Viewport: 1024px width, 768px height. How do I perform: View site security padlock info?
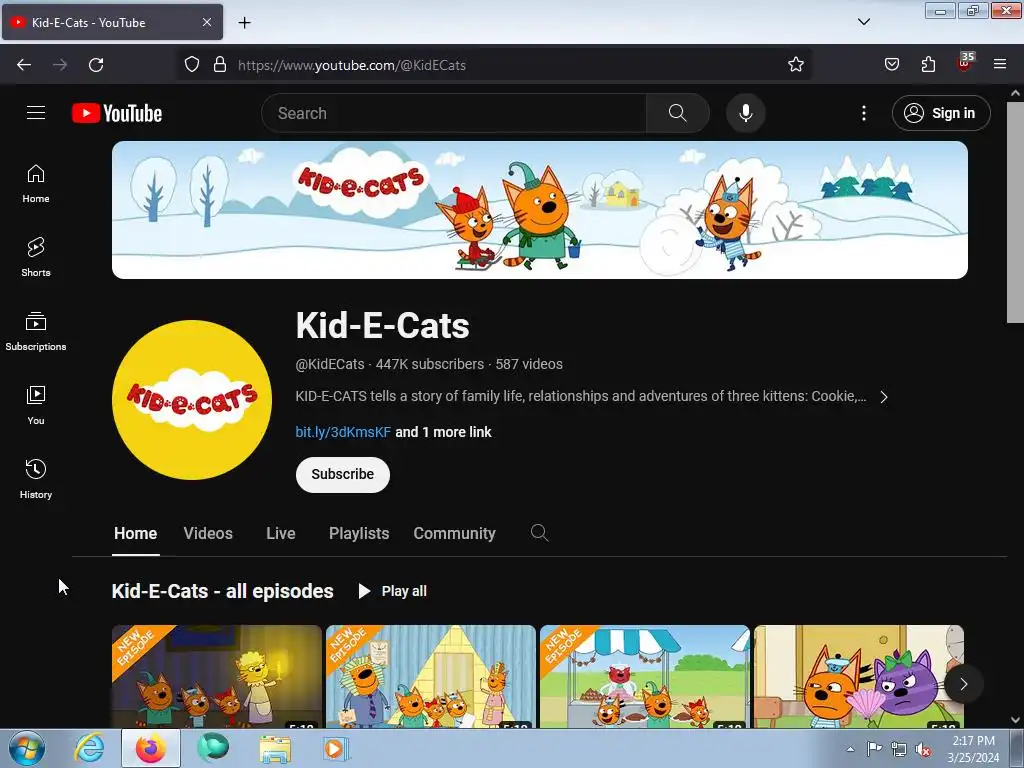[220, 65]
